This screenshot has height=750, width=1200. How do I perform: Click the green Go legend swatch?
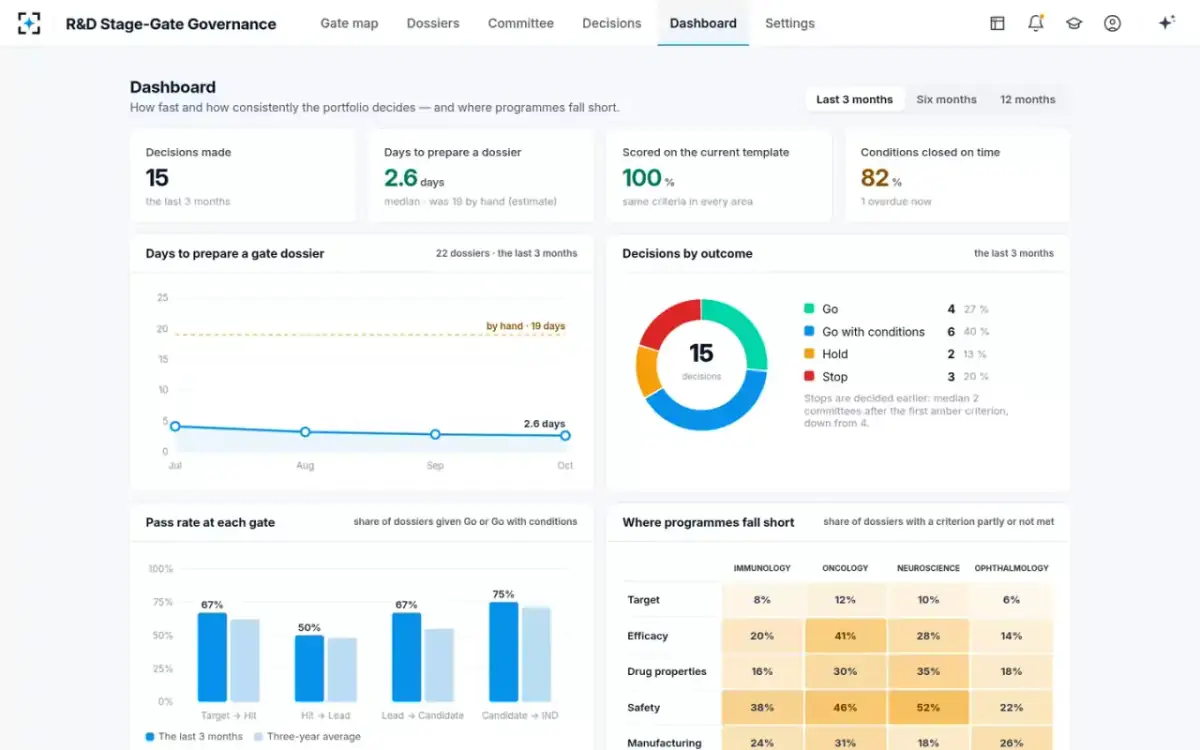point(809,309)
